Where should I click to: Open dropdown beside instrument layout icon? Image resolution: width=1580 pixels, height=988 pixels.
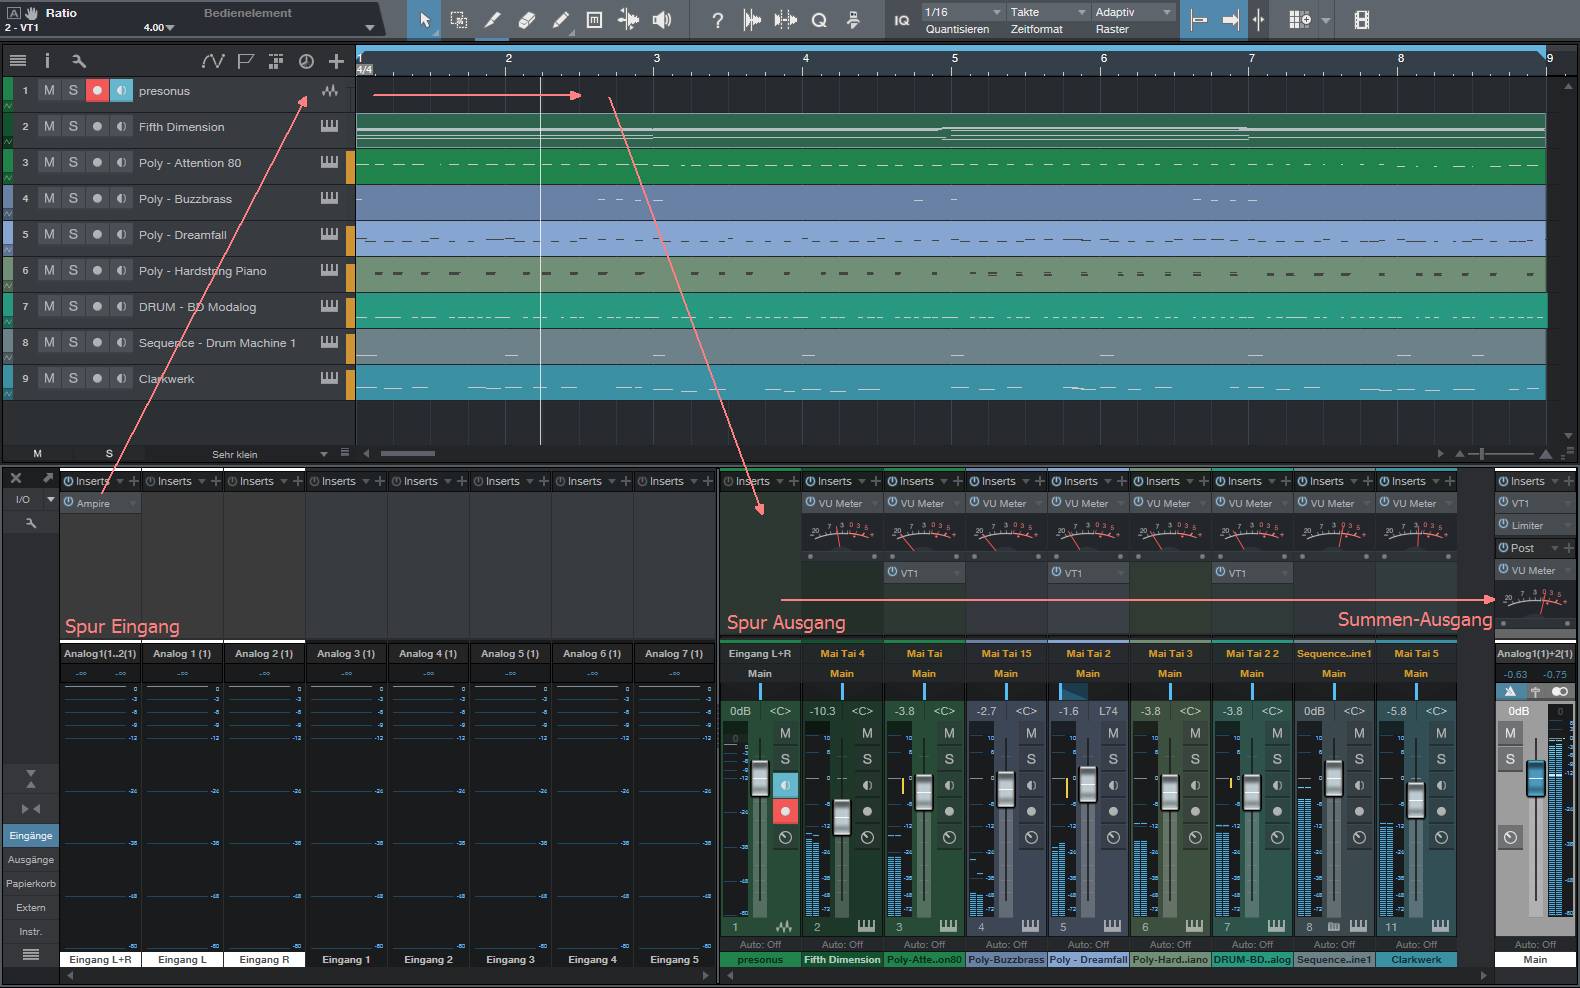click(1326, 20)
